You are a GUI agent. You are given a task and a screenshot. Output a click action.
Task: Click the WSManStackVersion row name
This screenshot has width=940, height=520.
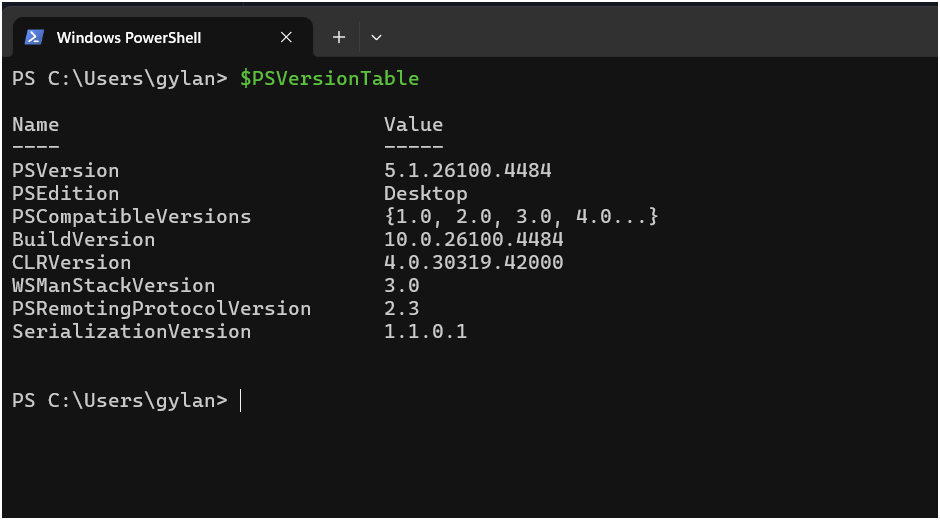(x=113, y=285)
